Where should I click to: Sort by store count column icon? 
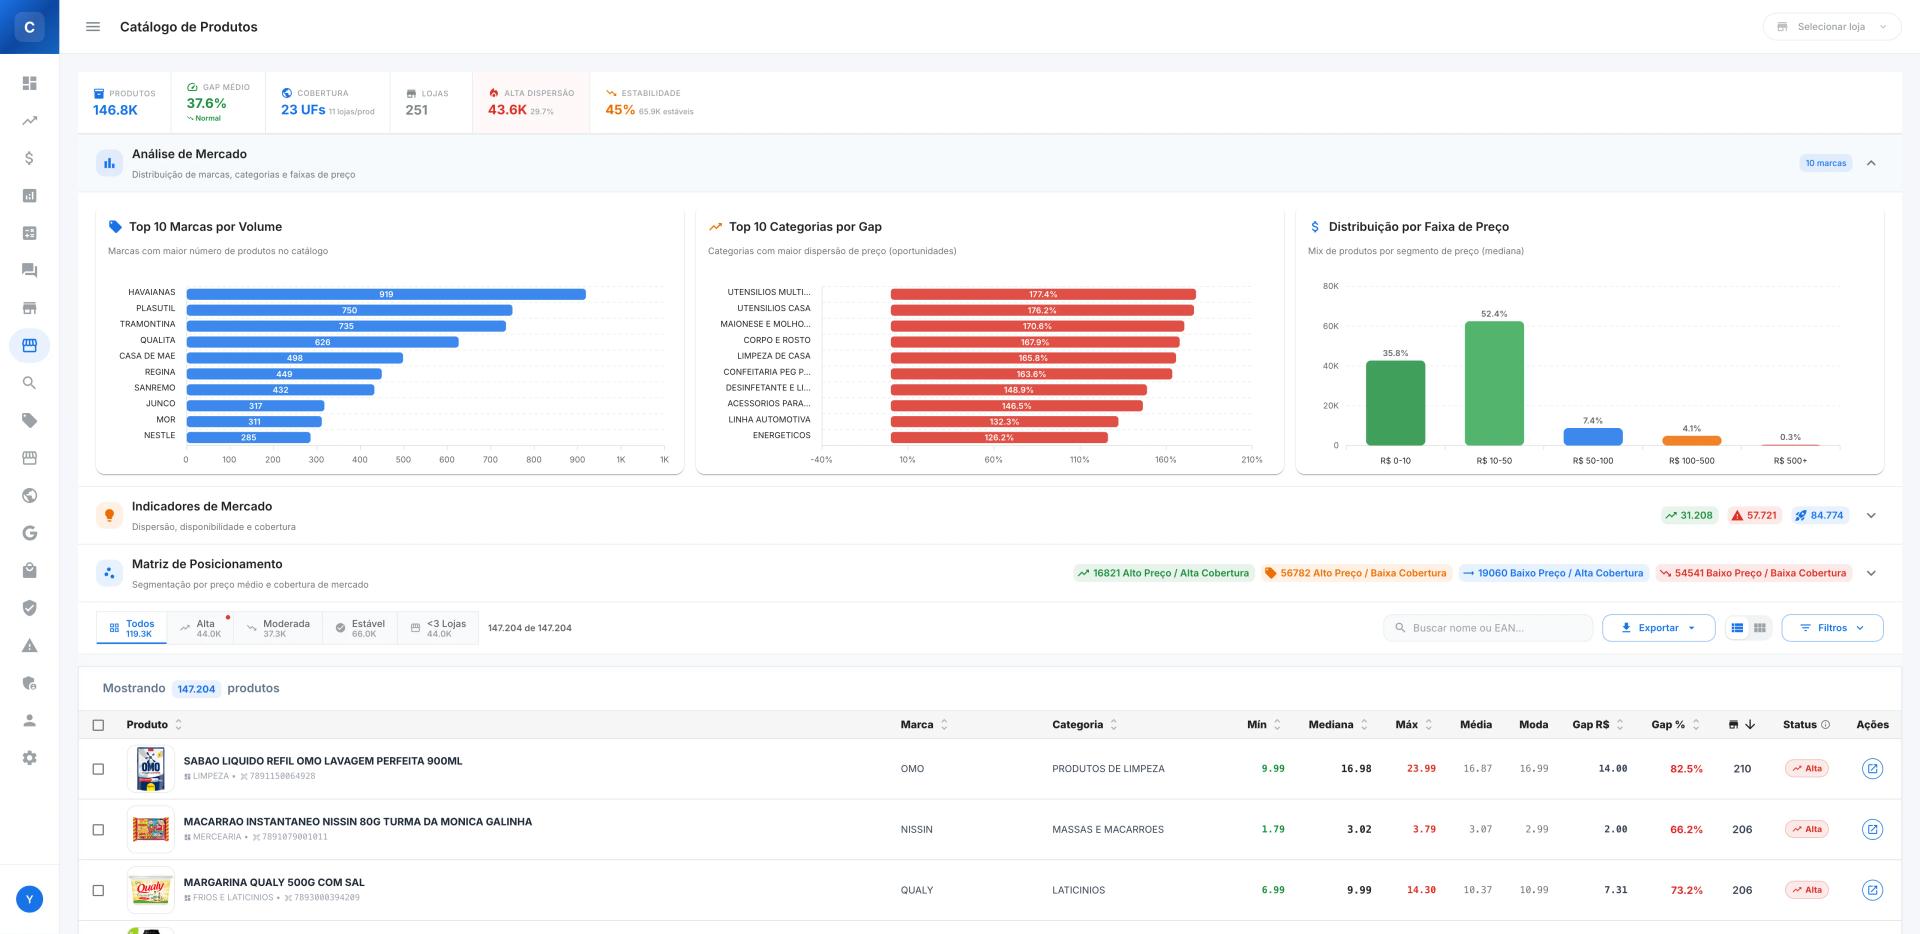(x=1741, y=725)
